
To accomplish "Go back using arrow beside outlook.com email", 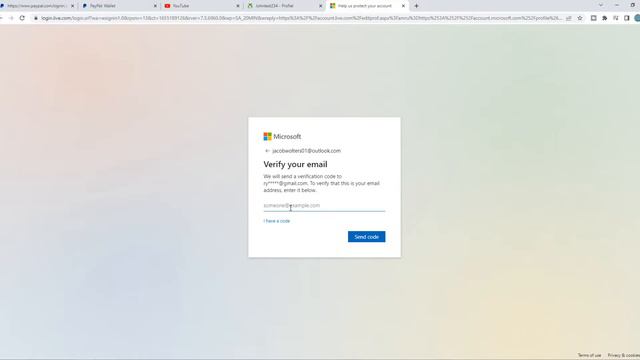I will [267, 151].
